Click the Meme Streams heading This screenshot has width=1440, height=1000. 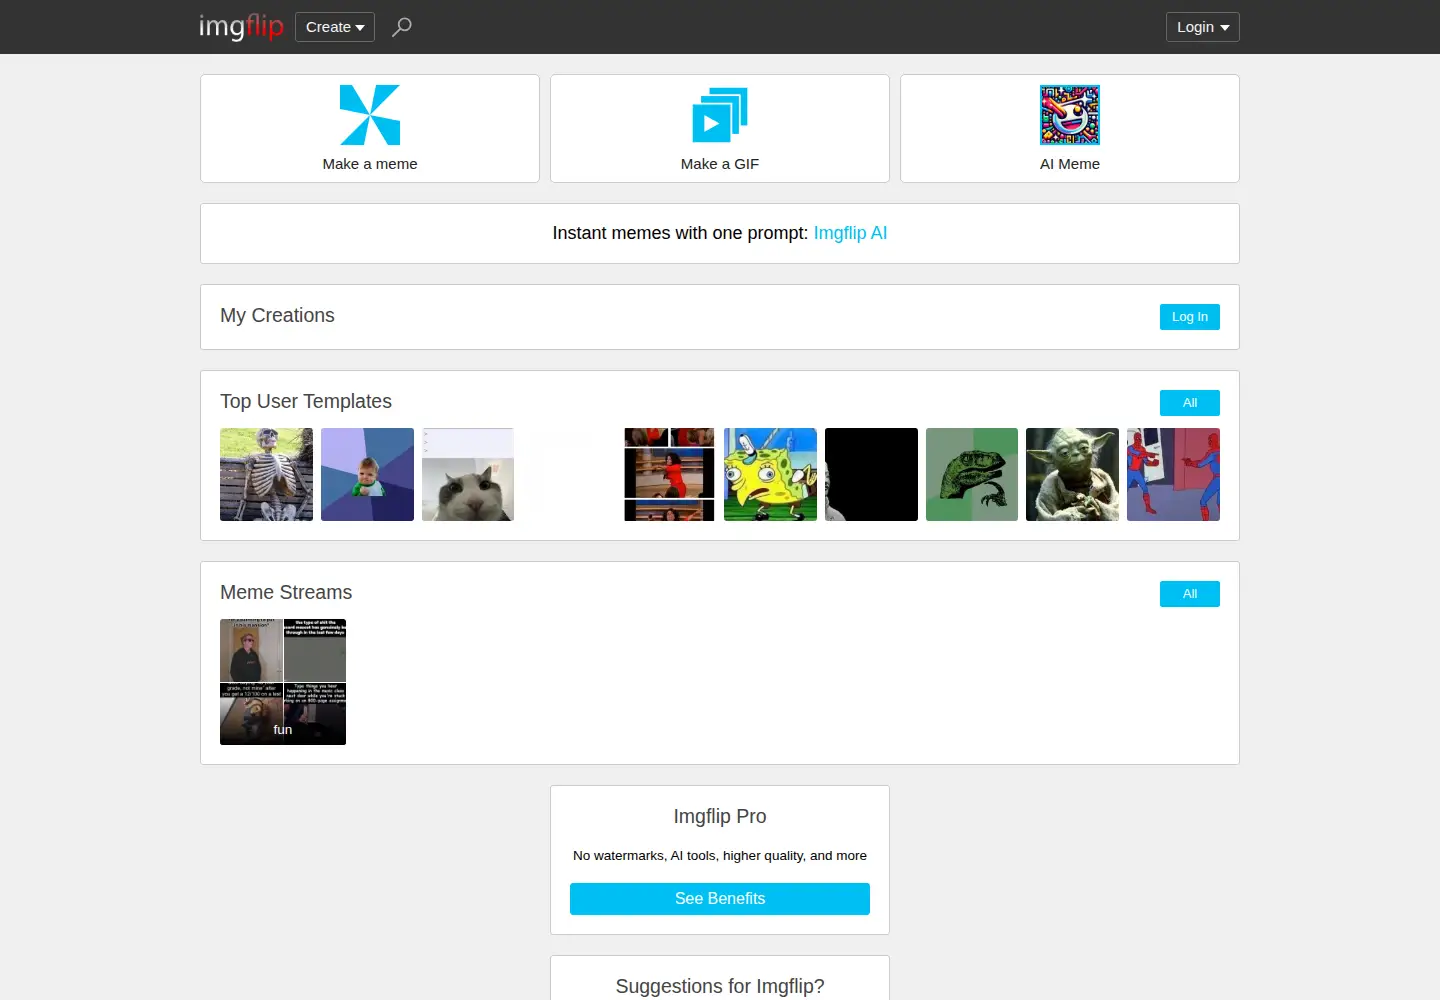[286, 592]
